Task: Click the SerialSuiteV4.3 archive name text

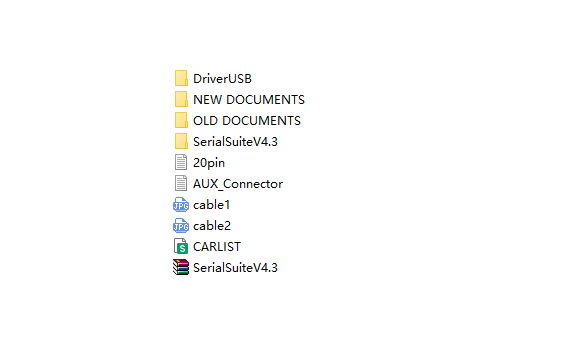Action: pyautogui.click(x=235, y=268)
